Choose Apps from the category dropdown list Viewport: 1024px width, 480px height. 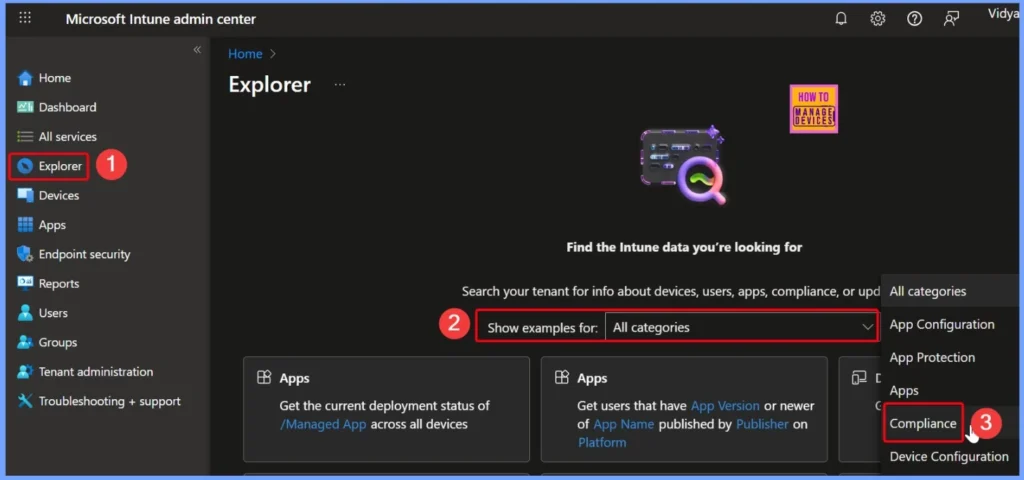coord(904,391)
